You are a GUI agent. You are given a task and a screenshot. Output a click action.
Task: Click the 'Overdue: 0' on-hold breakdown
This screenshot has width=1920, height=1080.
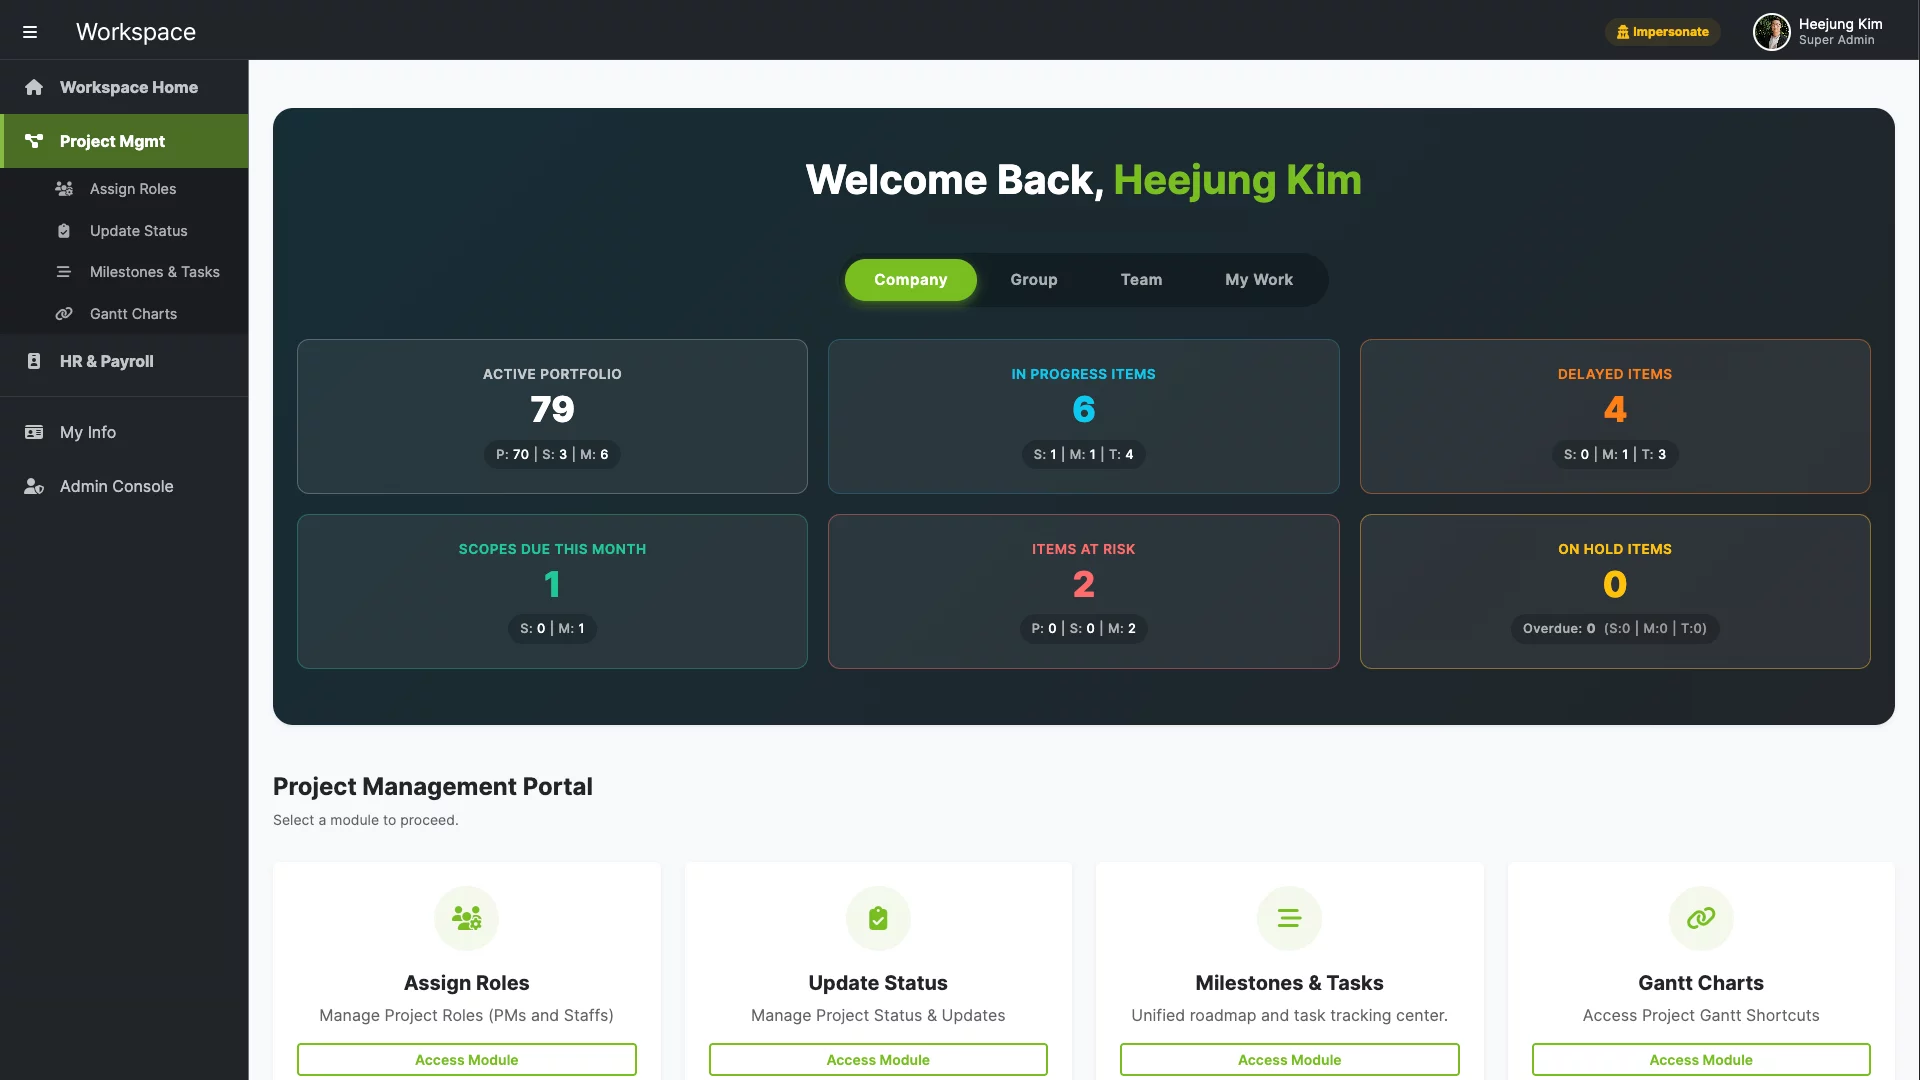[x=1615, y=628]
